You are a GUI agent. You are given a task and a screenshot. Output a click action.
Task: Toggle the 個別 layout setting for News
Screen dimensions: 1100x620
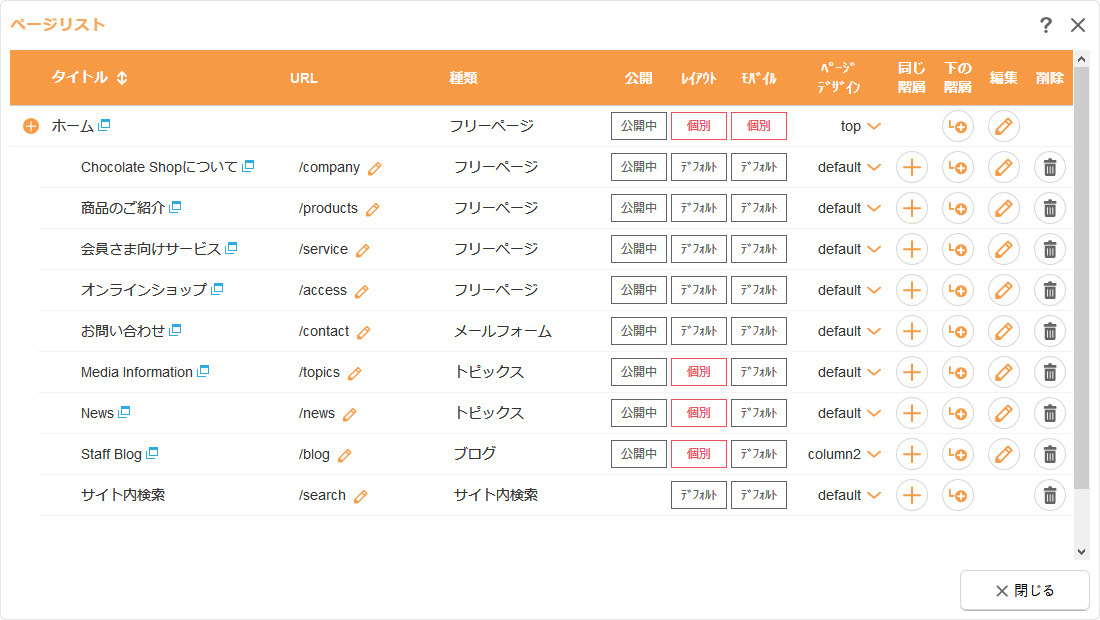[x=698, y=413]
